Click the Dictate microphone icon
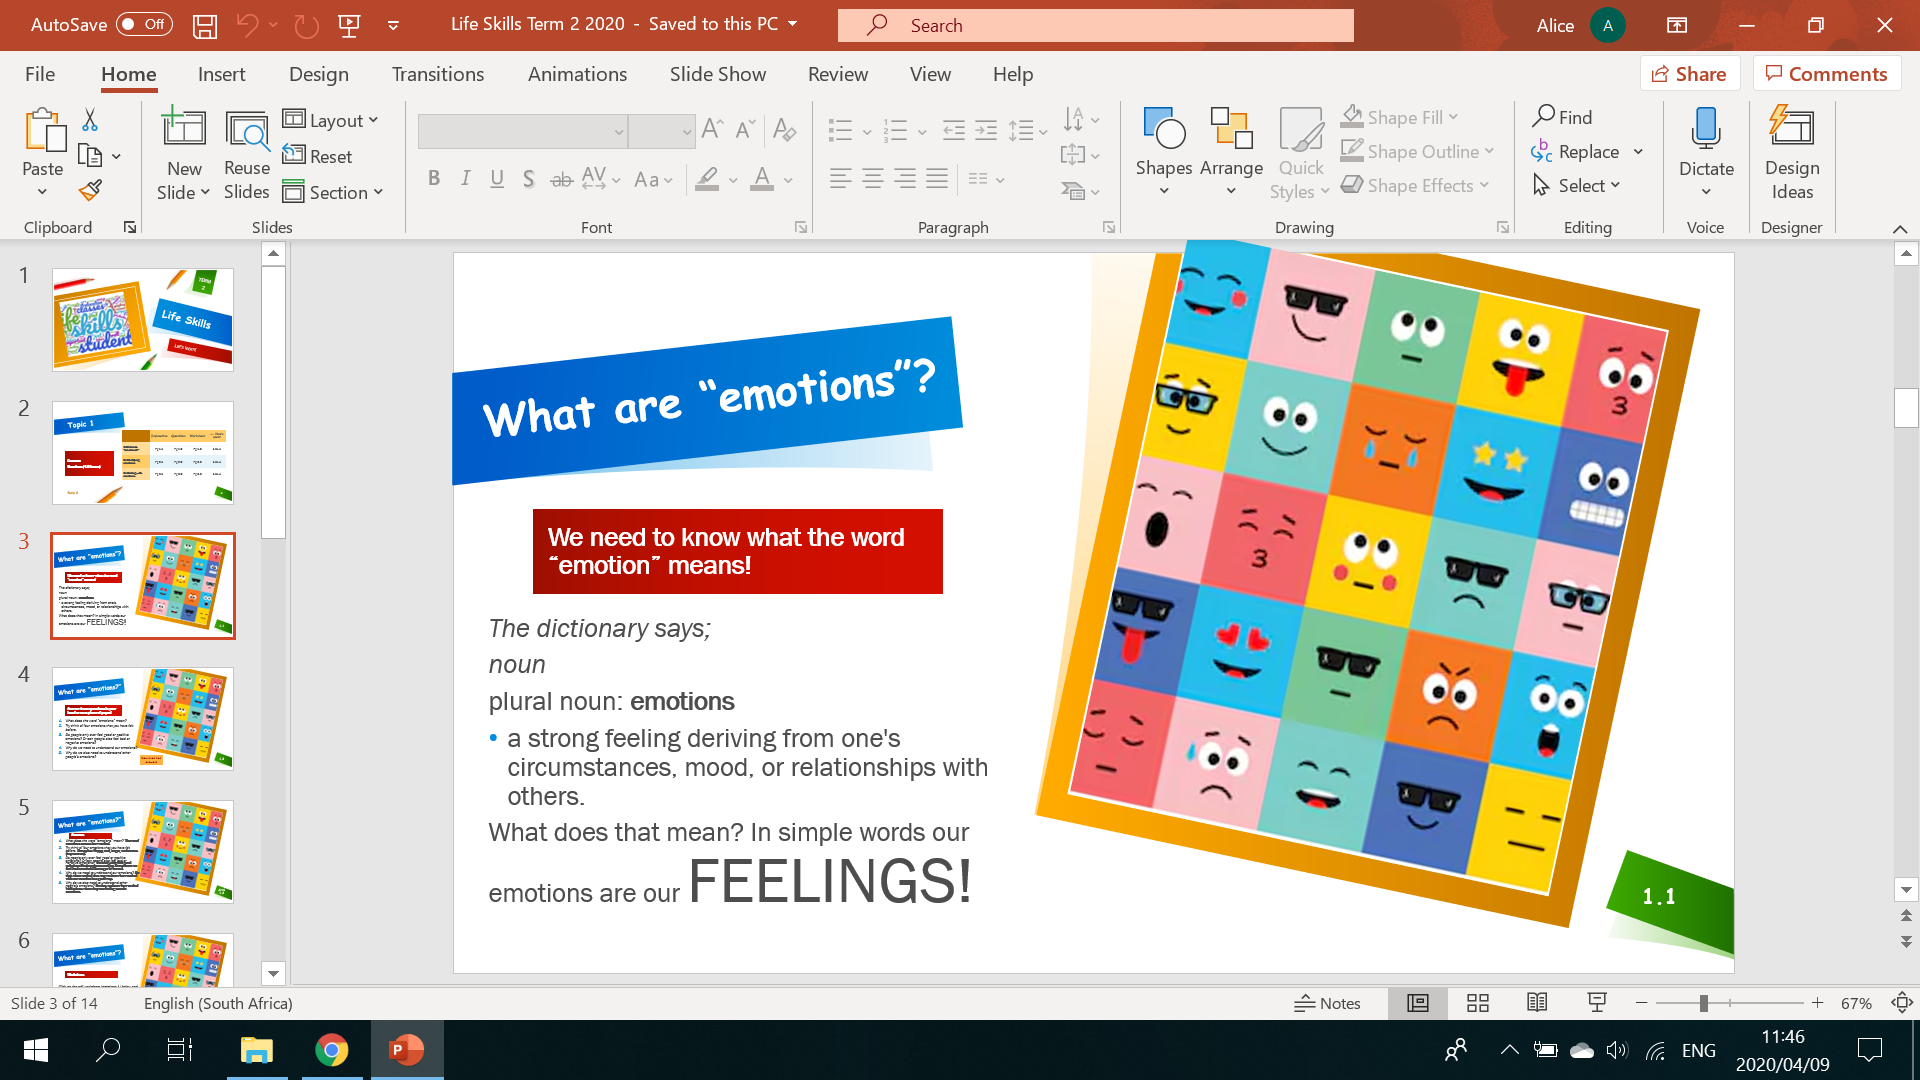 point(1706,130)
